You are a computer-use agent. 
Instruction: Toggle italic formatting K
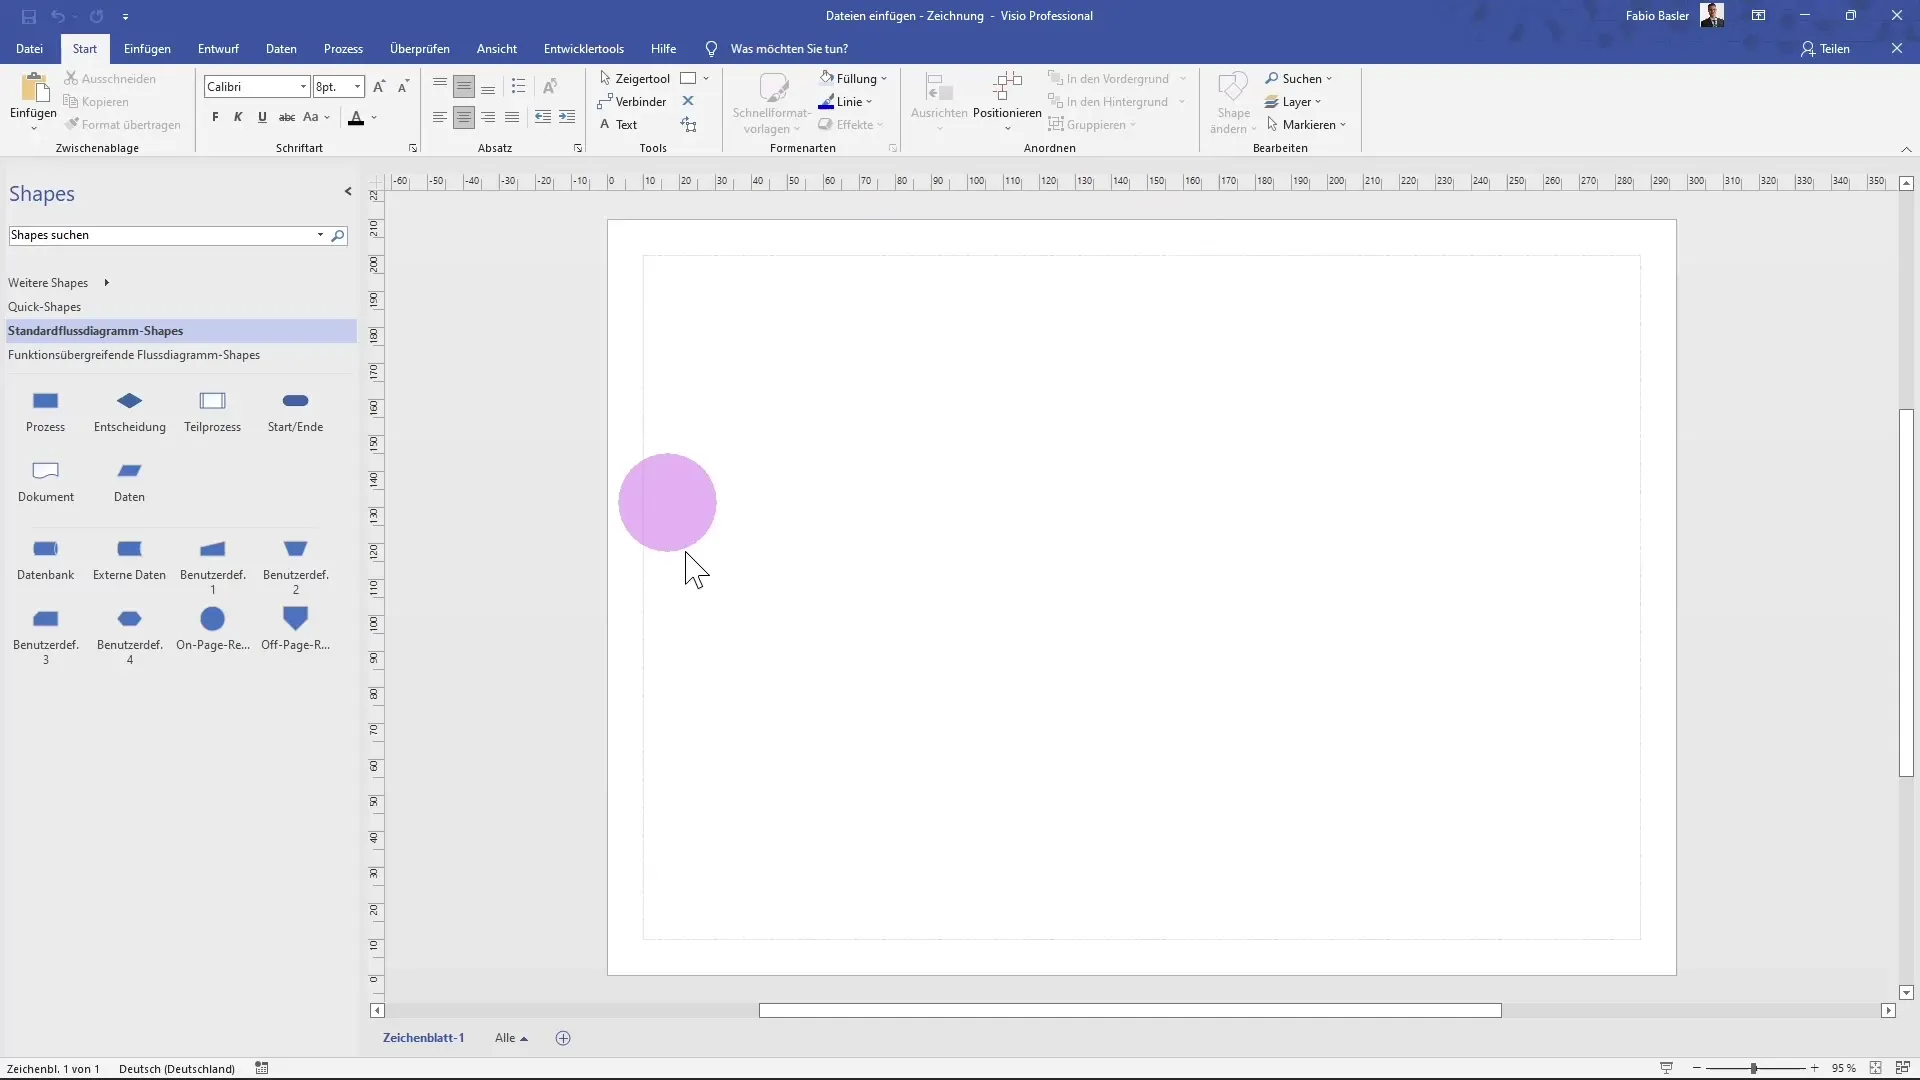tap(238, 117)
